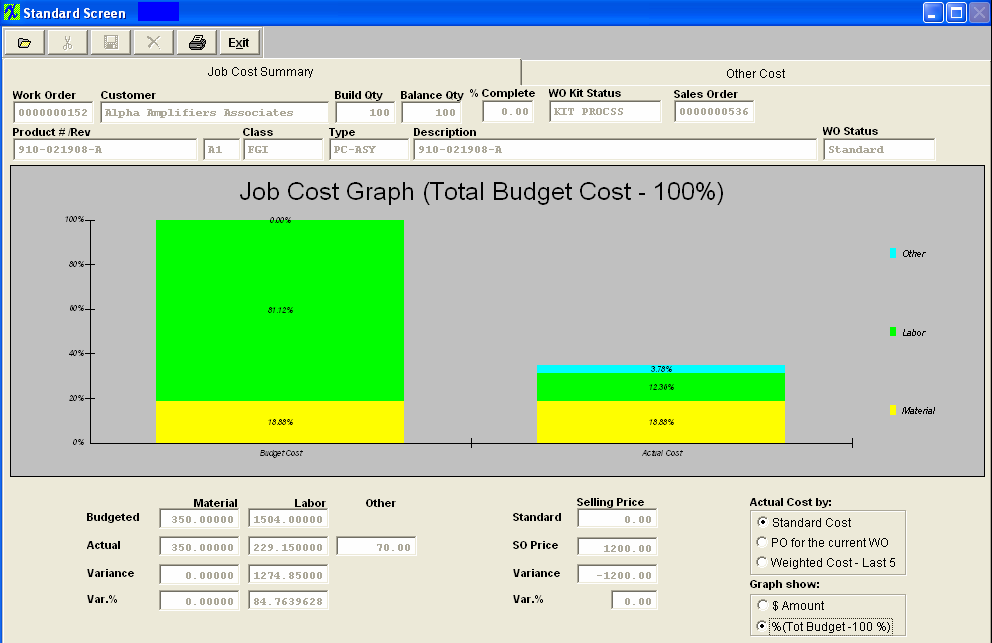992x643 pixels.
Task: Click the Exit button
Action: [239, 43]
